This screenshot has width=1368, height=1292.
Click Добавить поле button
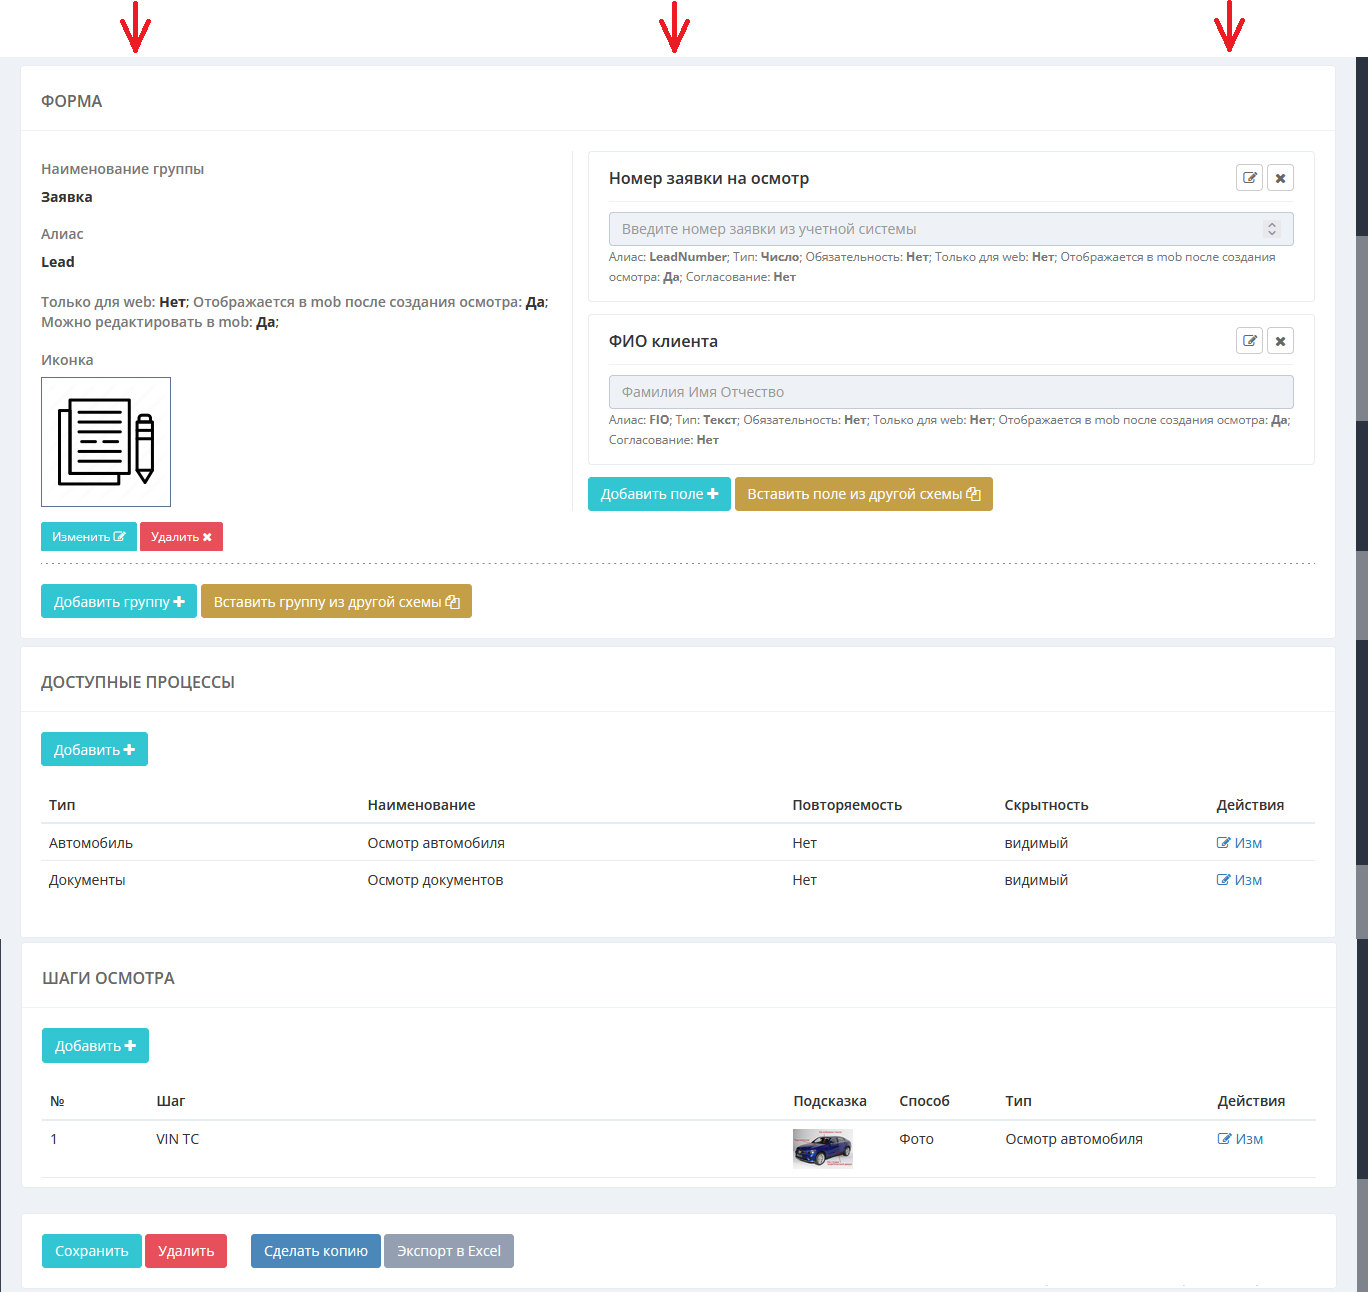point(659,494)
